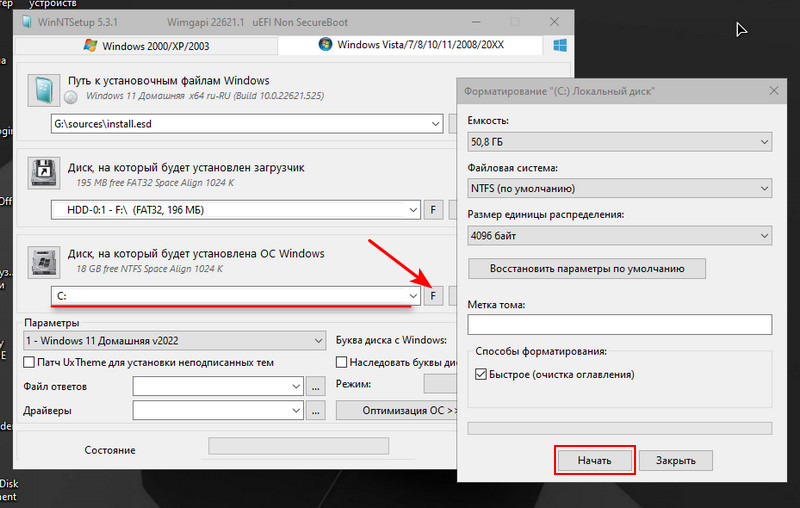
Task: Click the boot drive floppy icon
Action: (44, 173)
